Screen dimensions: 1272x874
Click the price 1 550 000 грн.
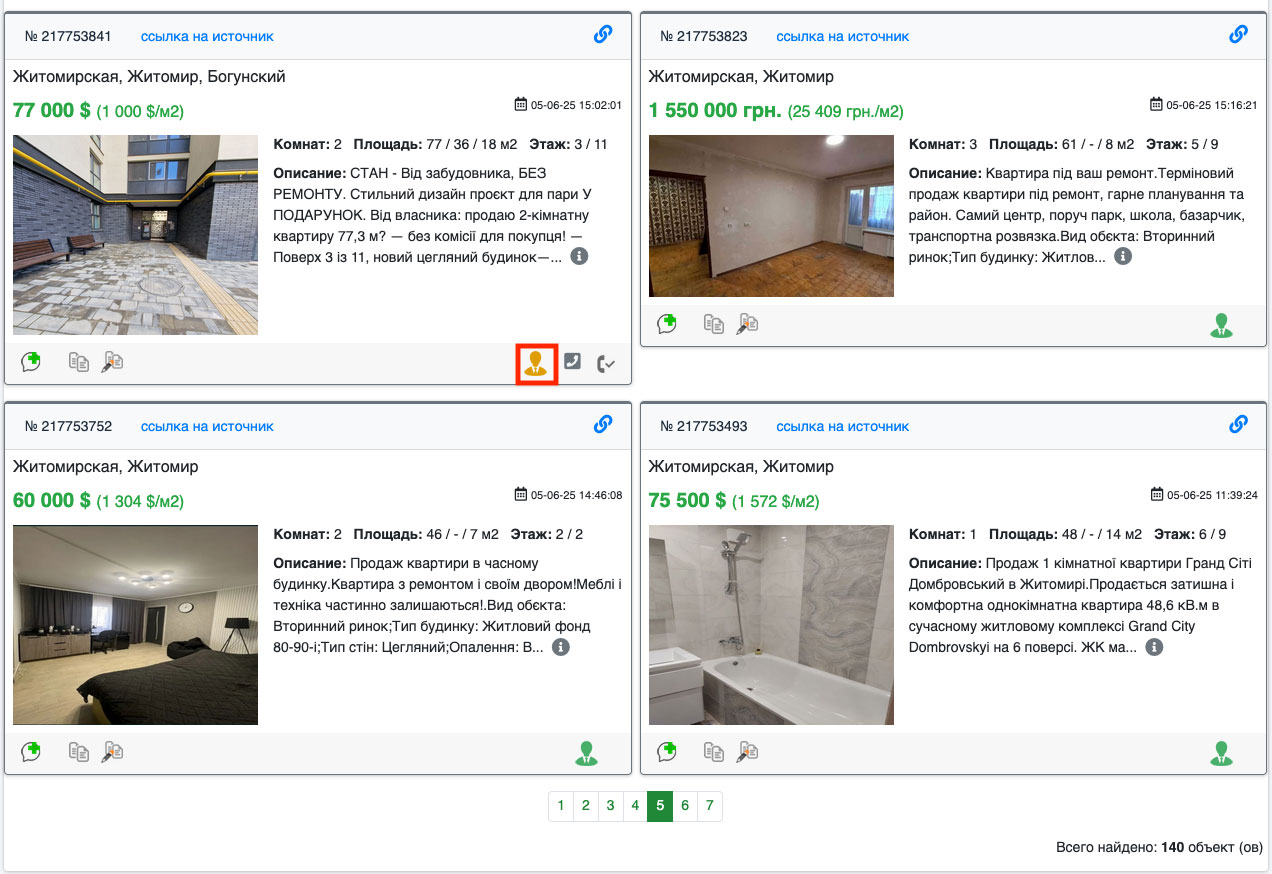coord(715,110)
